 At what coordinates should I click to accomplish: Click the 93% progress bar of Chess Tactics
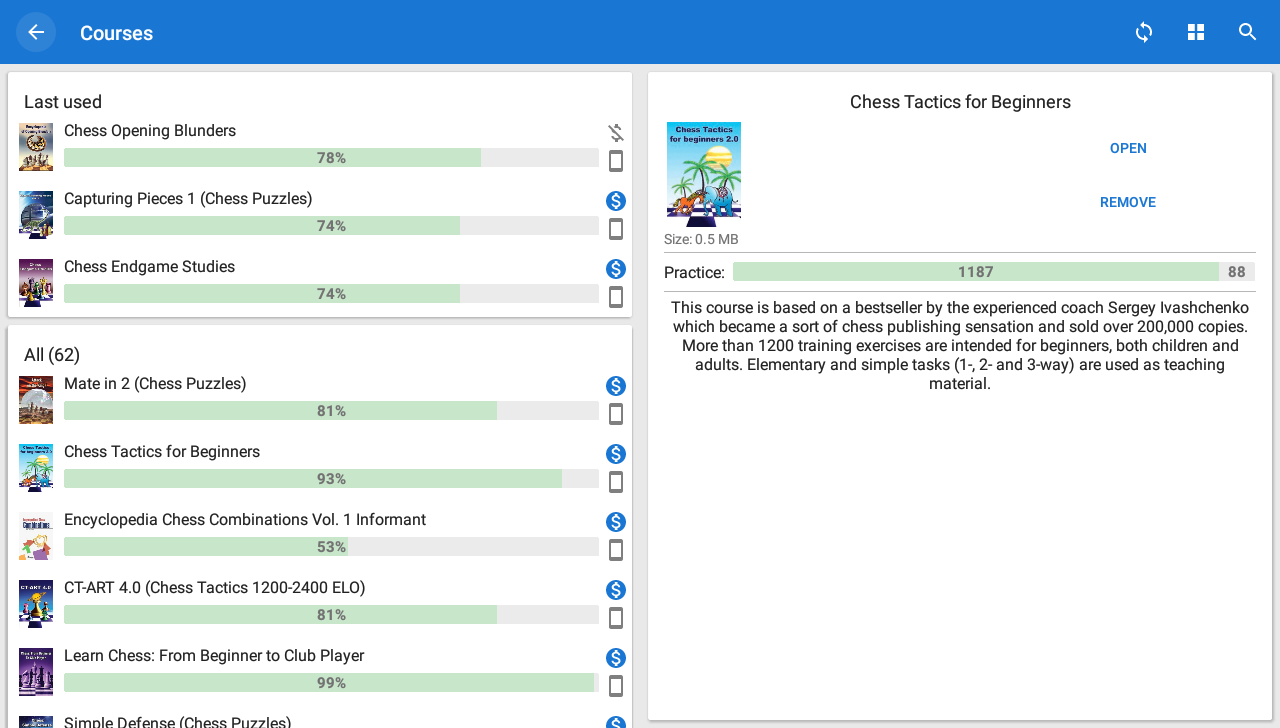pyautogui.click(x=331, y=479)
